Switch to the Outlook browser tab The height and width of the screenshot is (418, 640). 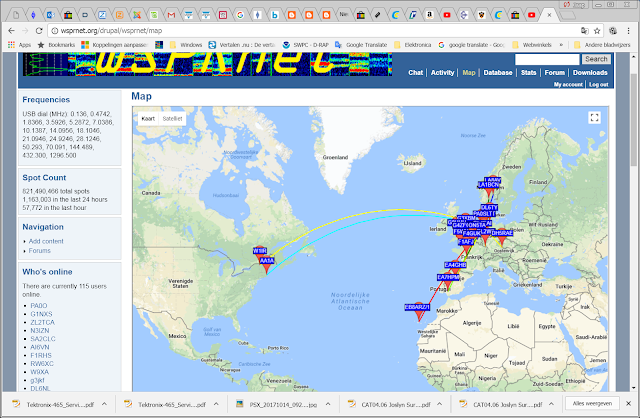click(50, 15)
